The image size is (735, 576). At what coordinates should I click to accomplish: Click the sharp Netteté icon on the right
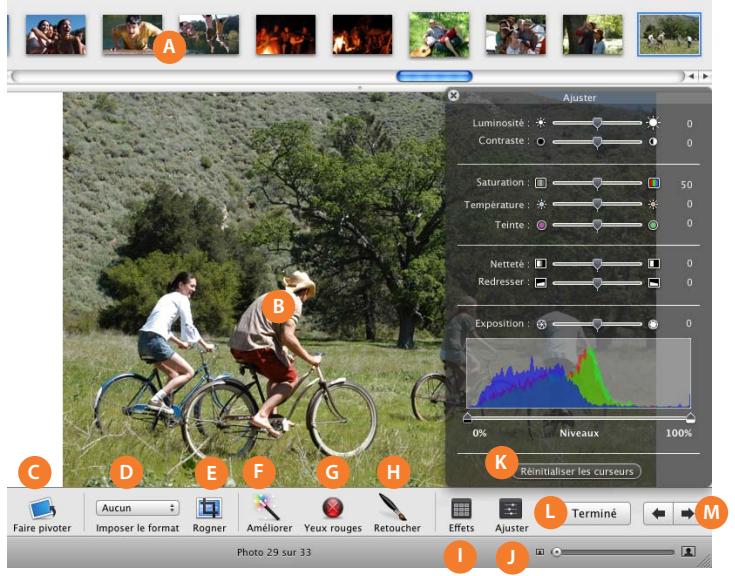pos(654,264)
